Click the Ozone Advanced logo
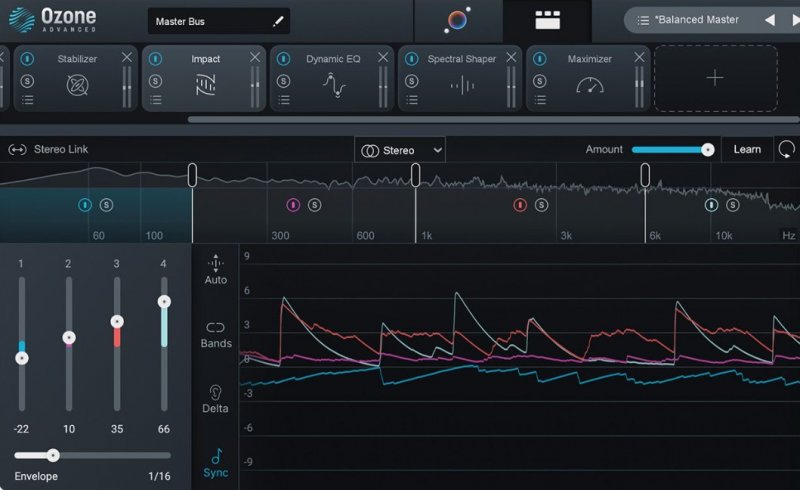This screenshot has height=490, width=800. pyautogui.click(x=52, y=20)
